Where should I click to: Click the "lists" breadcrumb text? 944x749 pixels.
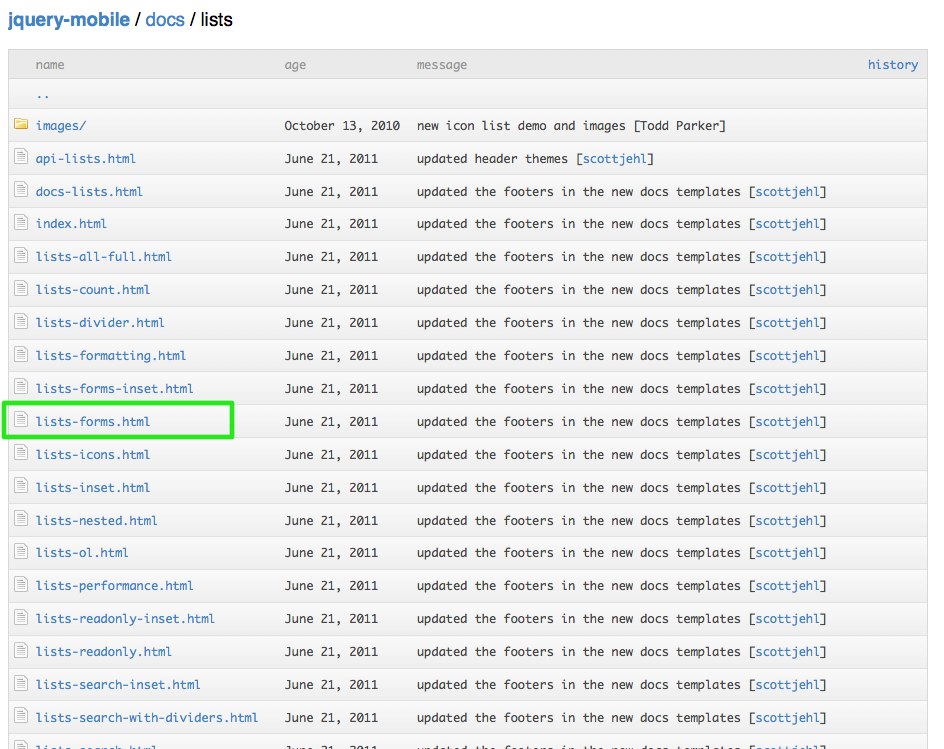[216, 20]
